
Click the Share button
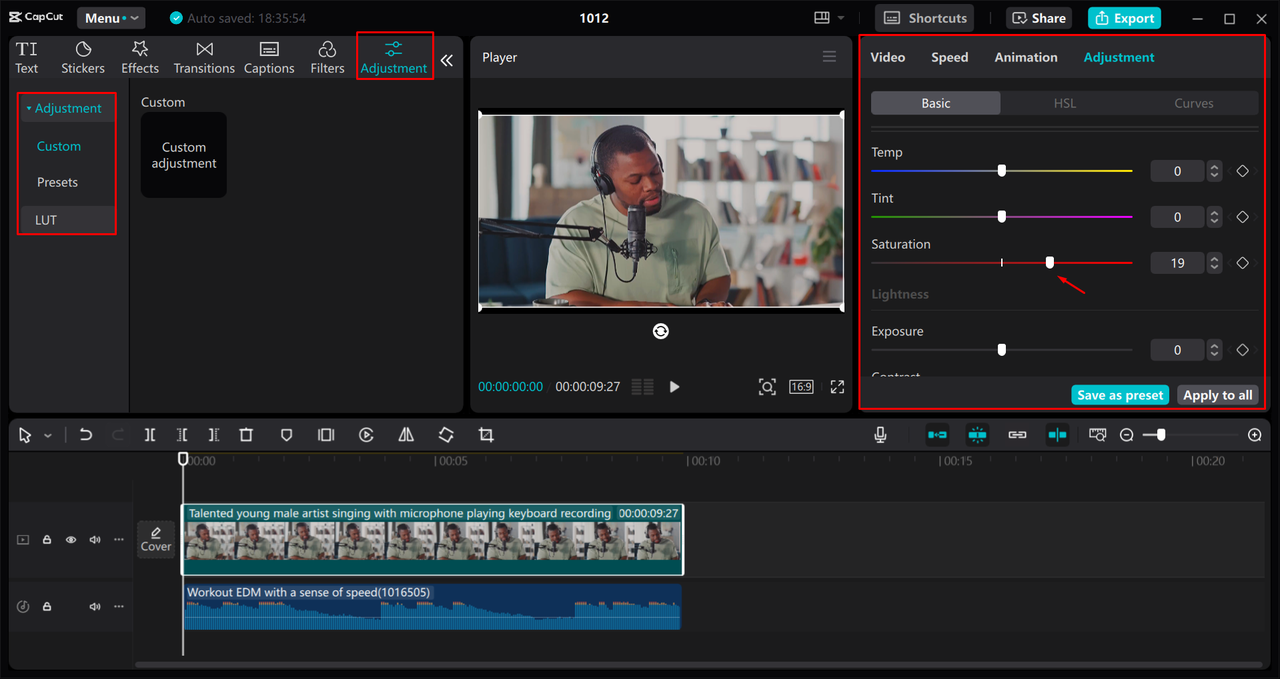coord(1039,18)
